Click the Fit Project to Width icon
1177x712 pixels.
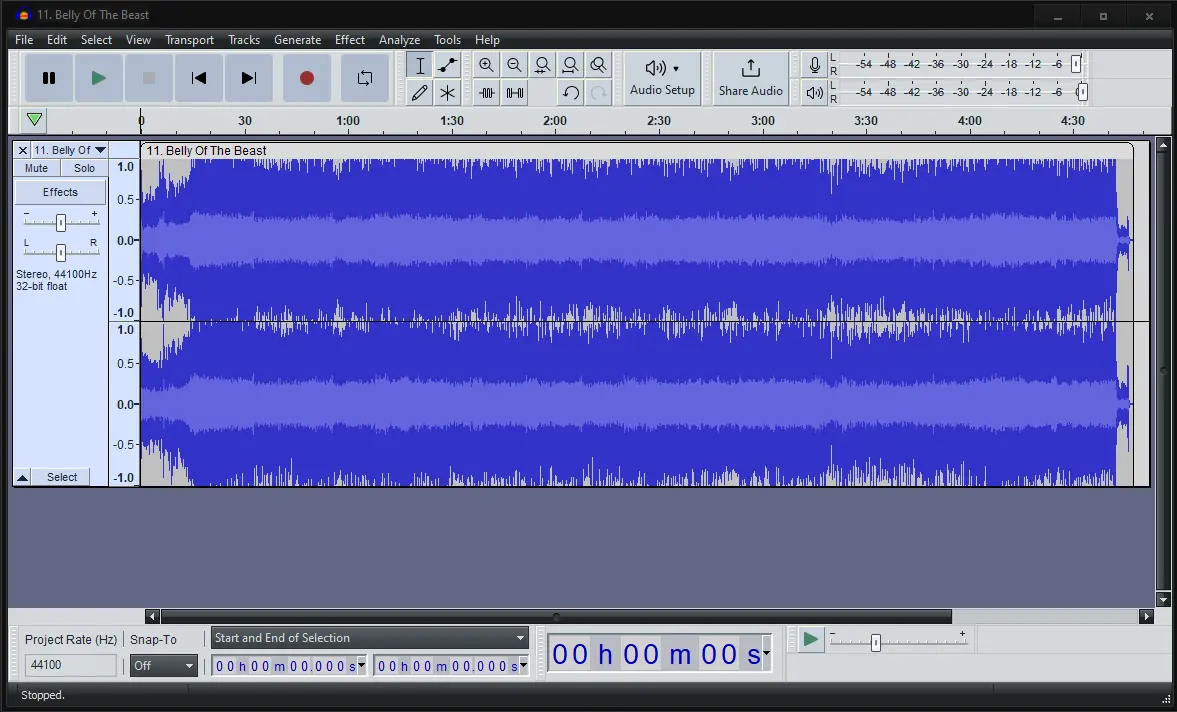(x=570, y=65)
